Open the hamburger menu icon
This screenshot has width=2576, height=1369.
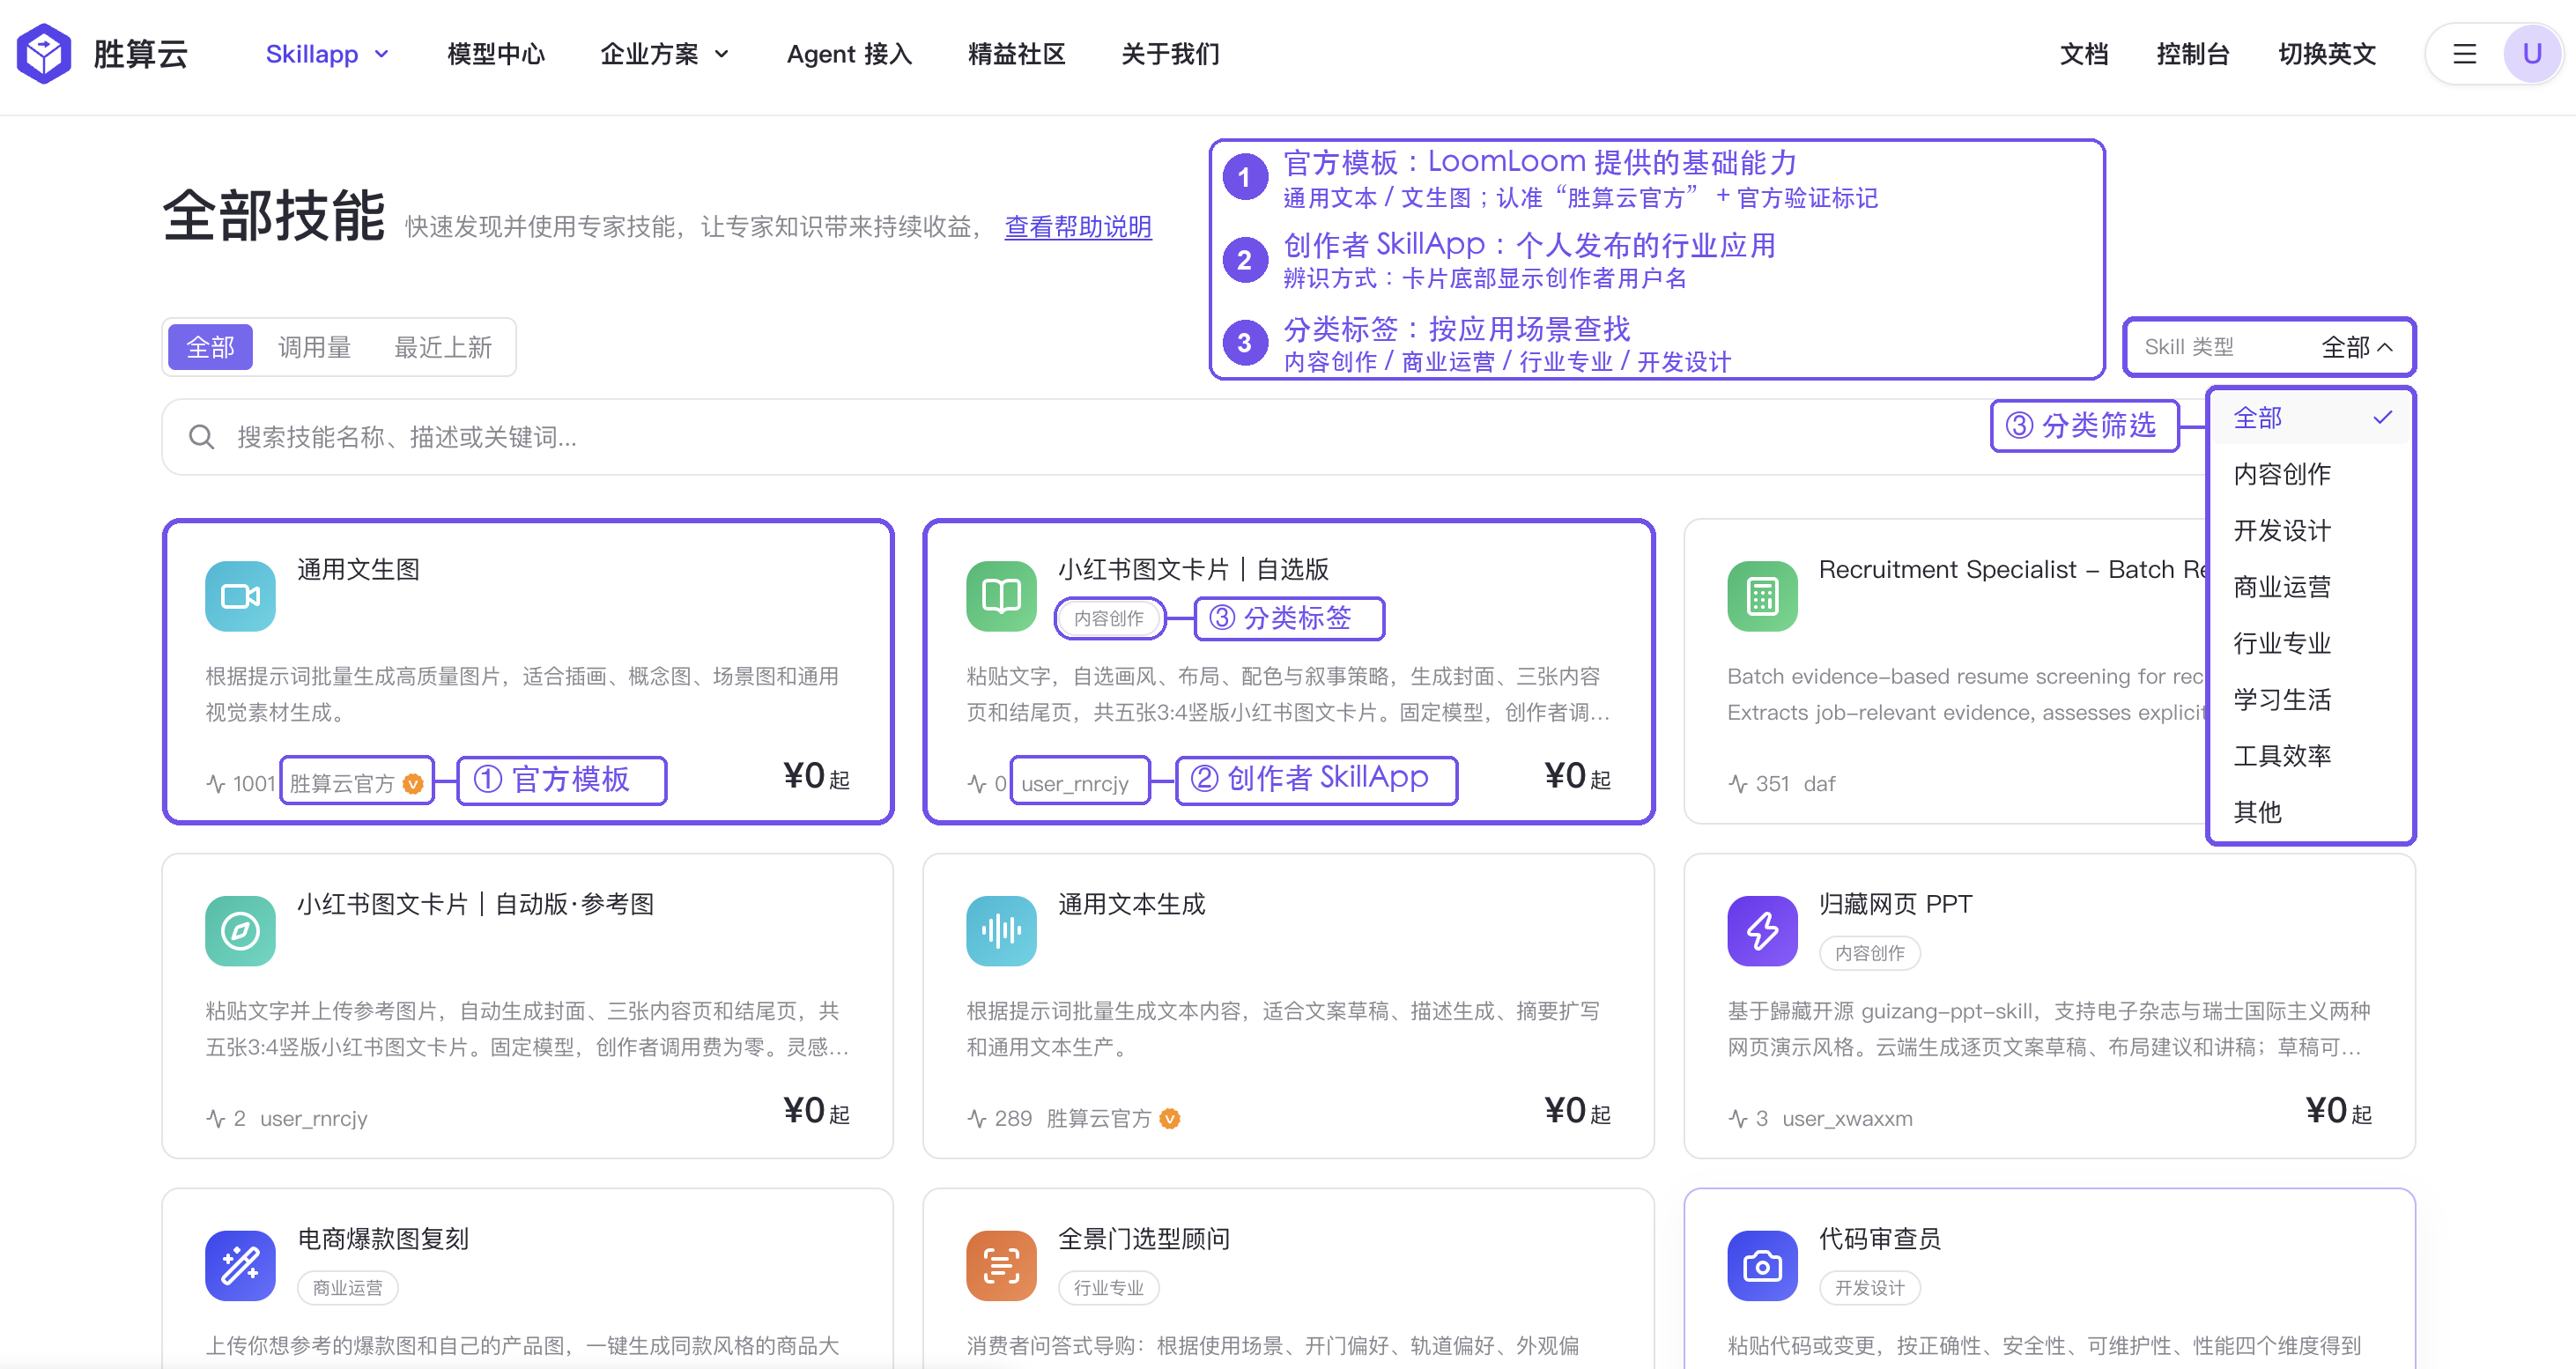click(x=2464, y=54)
